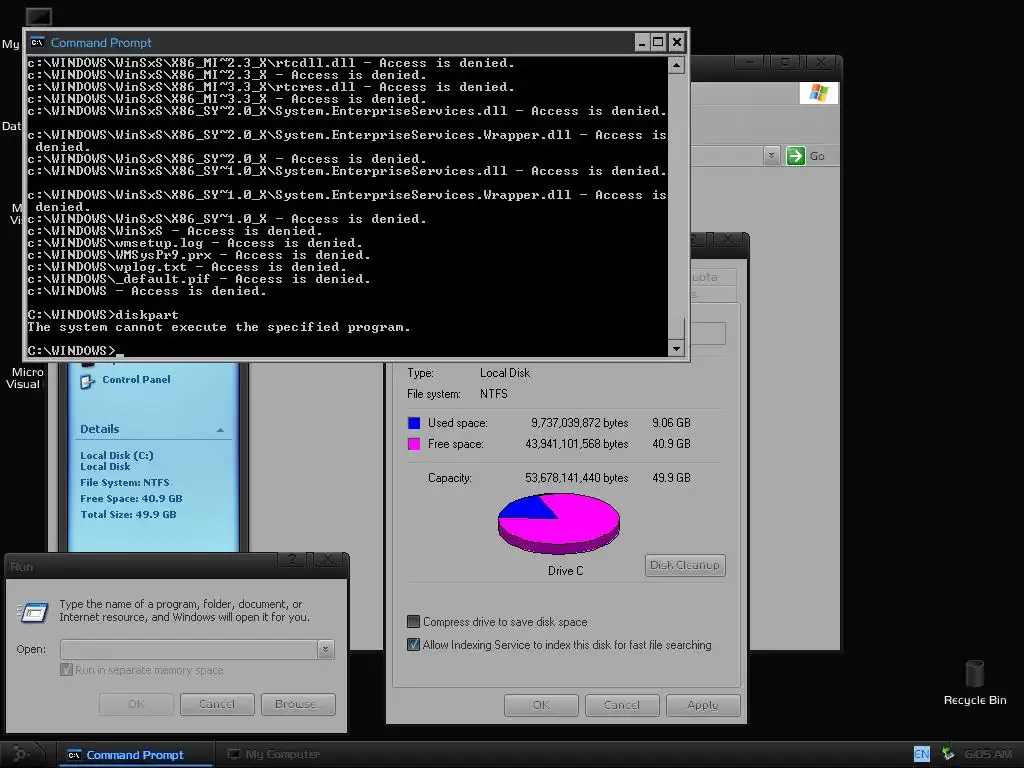Click the Run dialog help question button

tap(294, 560)
